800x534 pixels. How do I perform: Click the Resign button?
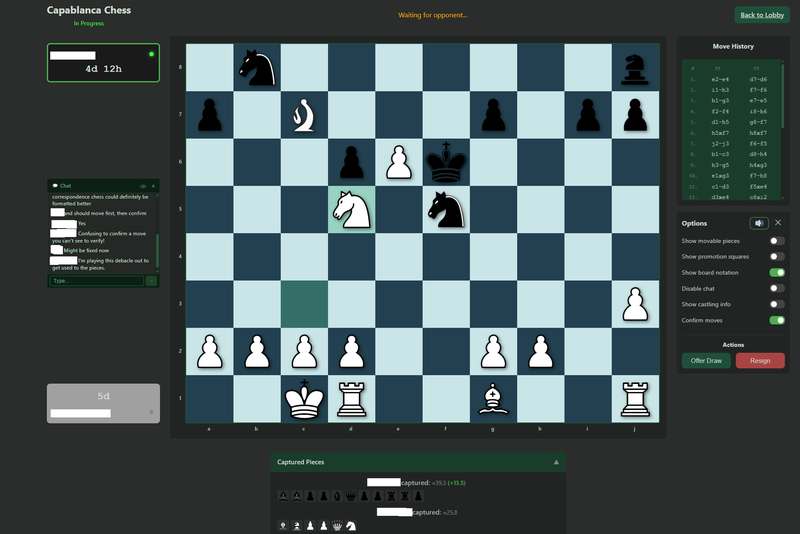click(x=760, y=361)
